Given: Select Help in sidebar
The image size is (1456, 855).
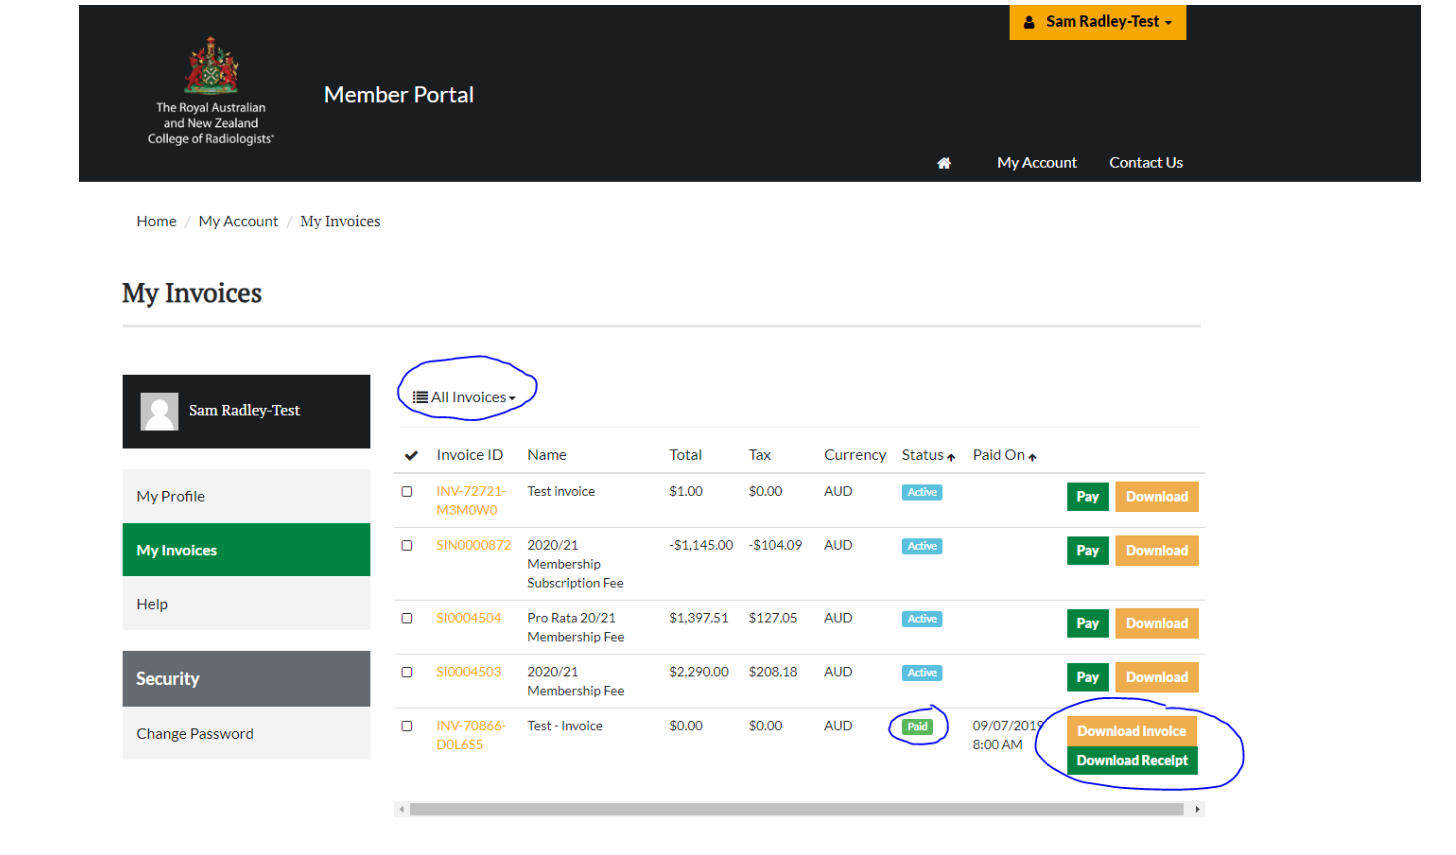Looking at the screenshot, I should [x=246, y=604].
